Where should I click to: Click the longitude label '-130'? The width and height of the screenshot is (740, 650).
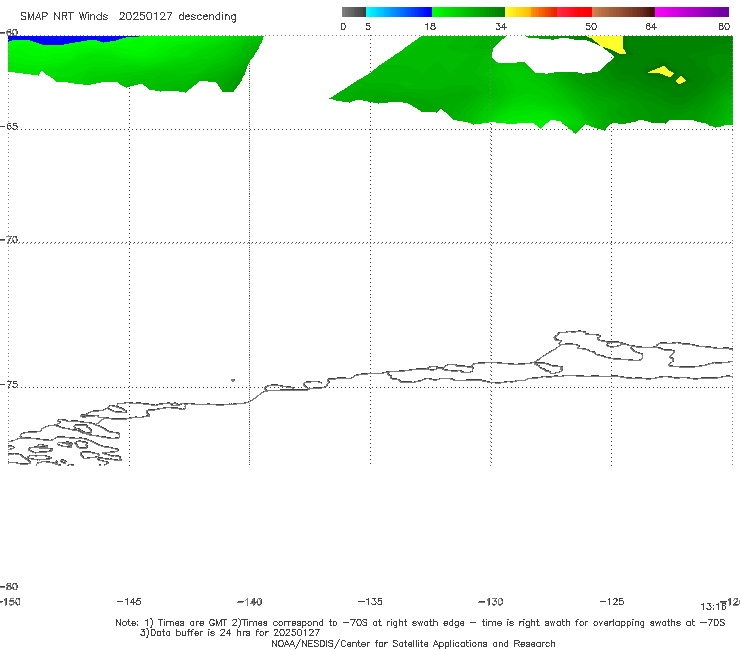click(491, 602)
